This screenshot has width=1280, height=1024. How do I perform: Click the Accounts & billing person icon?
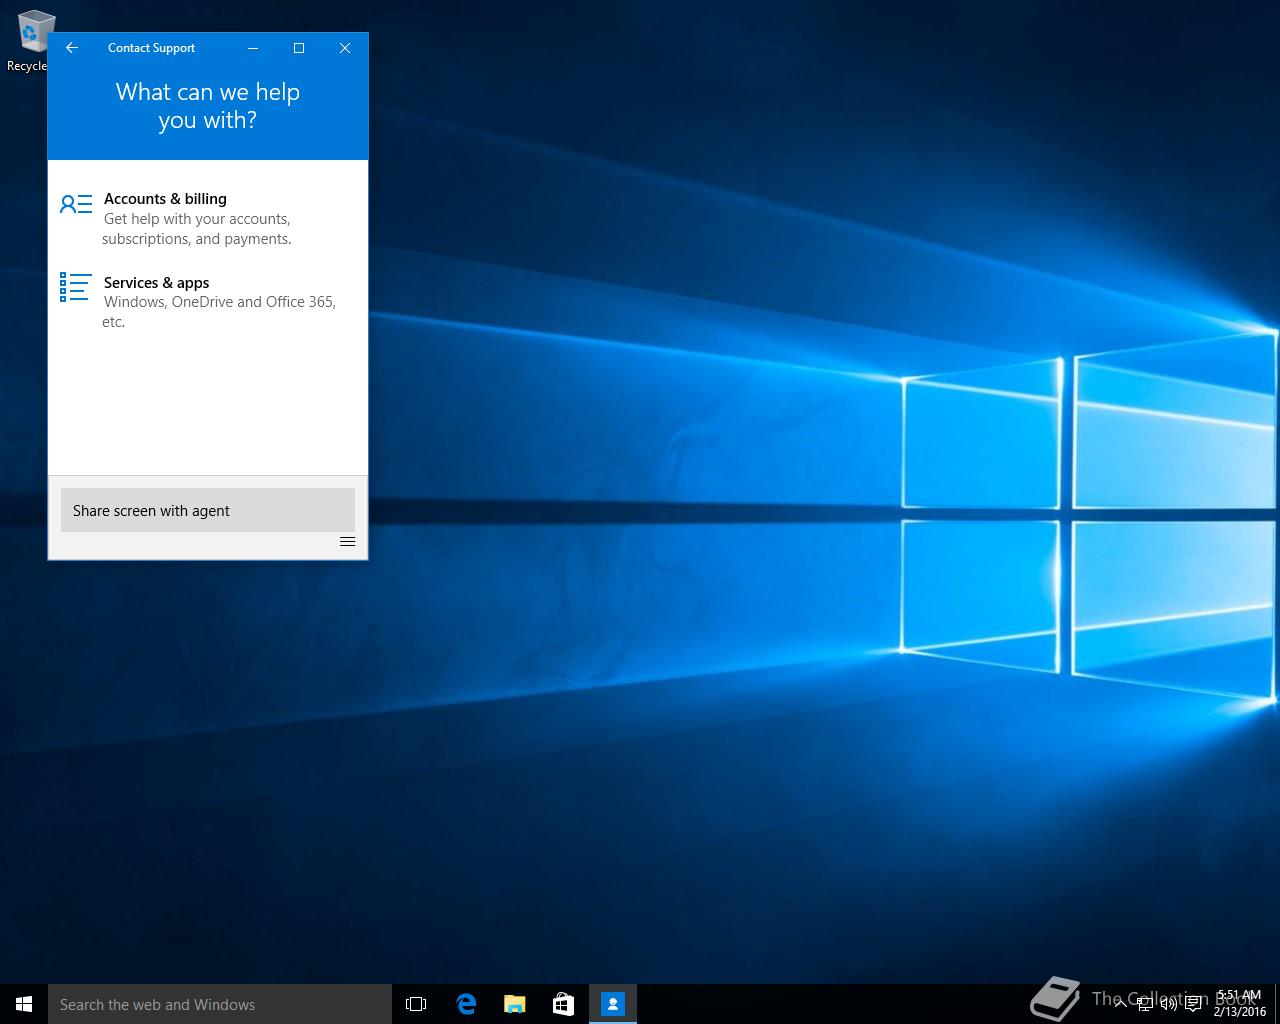point(75,205)
